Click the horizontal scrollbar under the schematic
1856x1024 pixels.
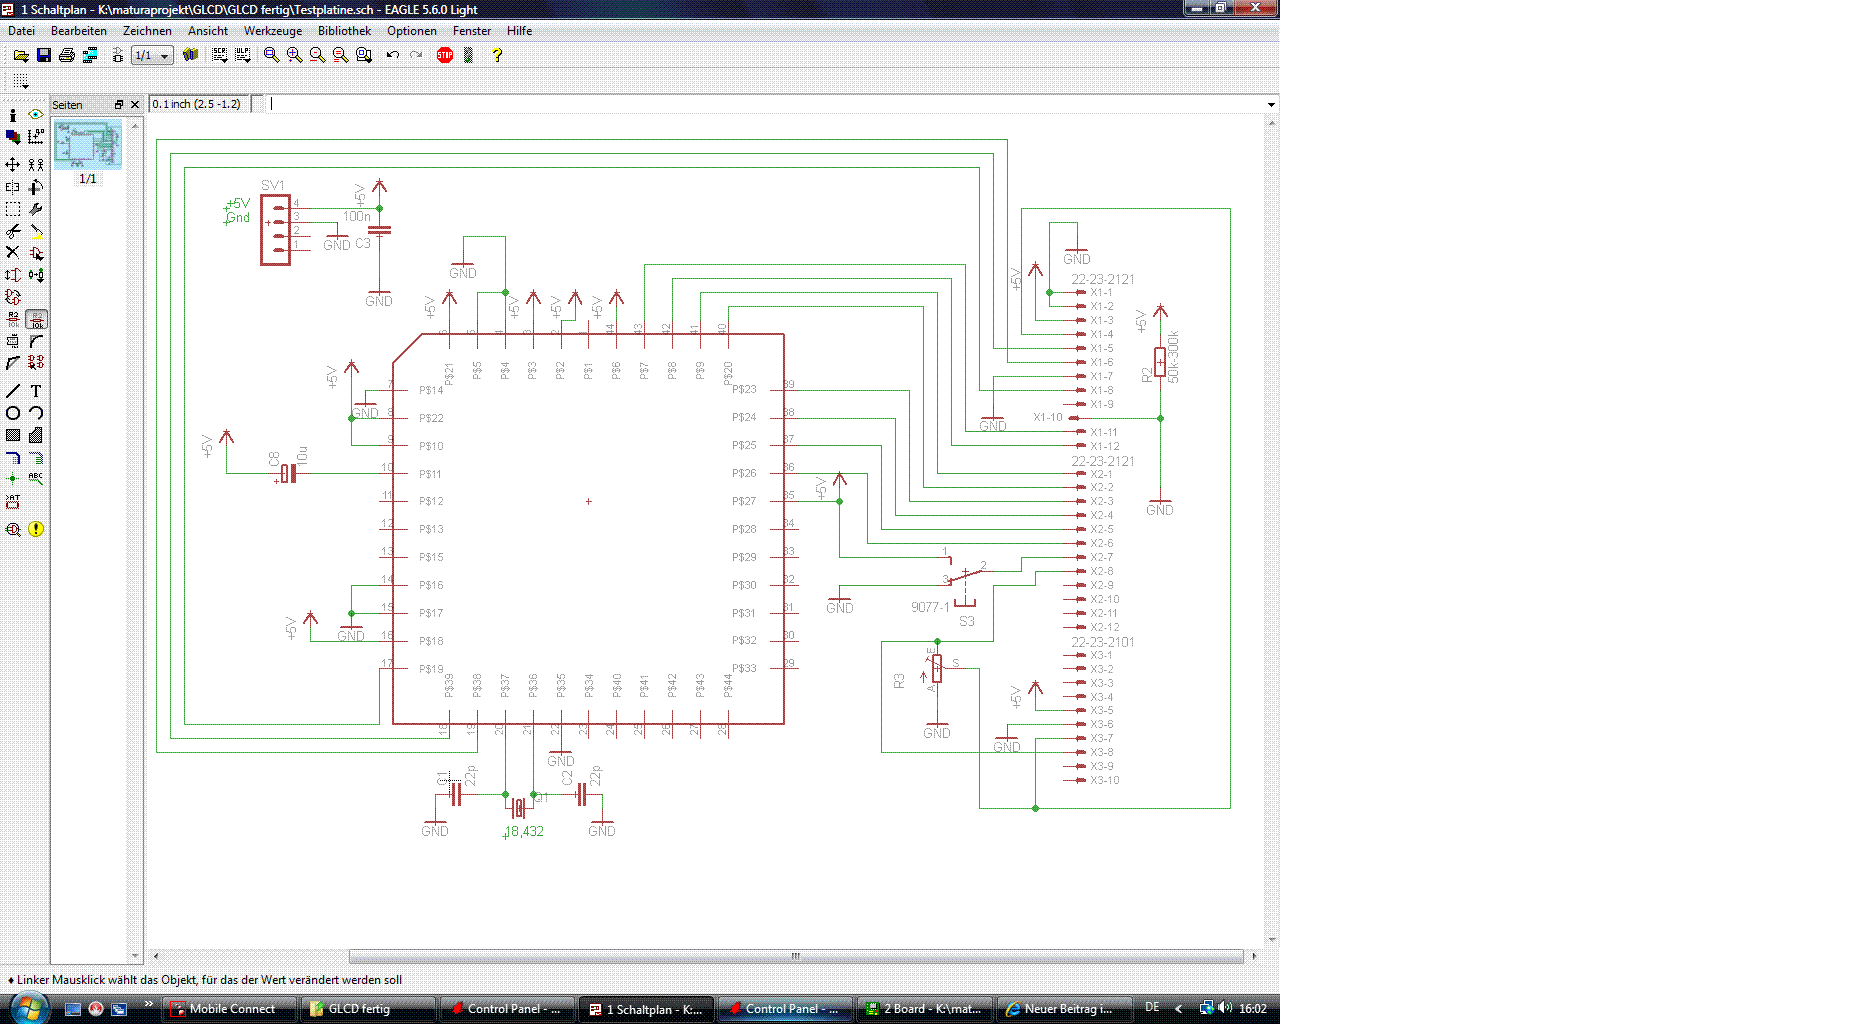pyautogui.click(x=795, y=956)
